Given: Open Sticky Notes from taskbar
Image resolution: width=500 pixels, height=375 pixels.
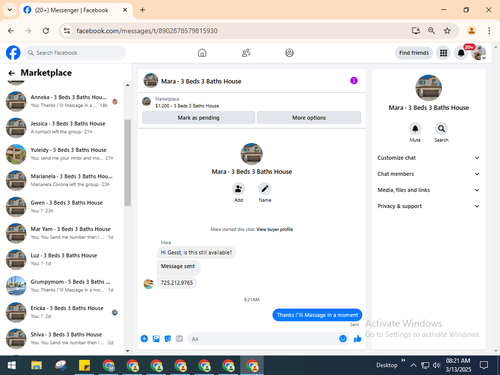Looking at the screenshot, I should click(84, 366).
